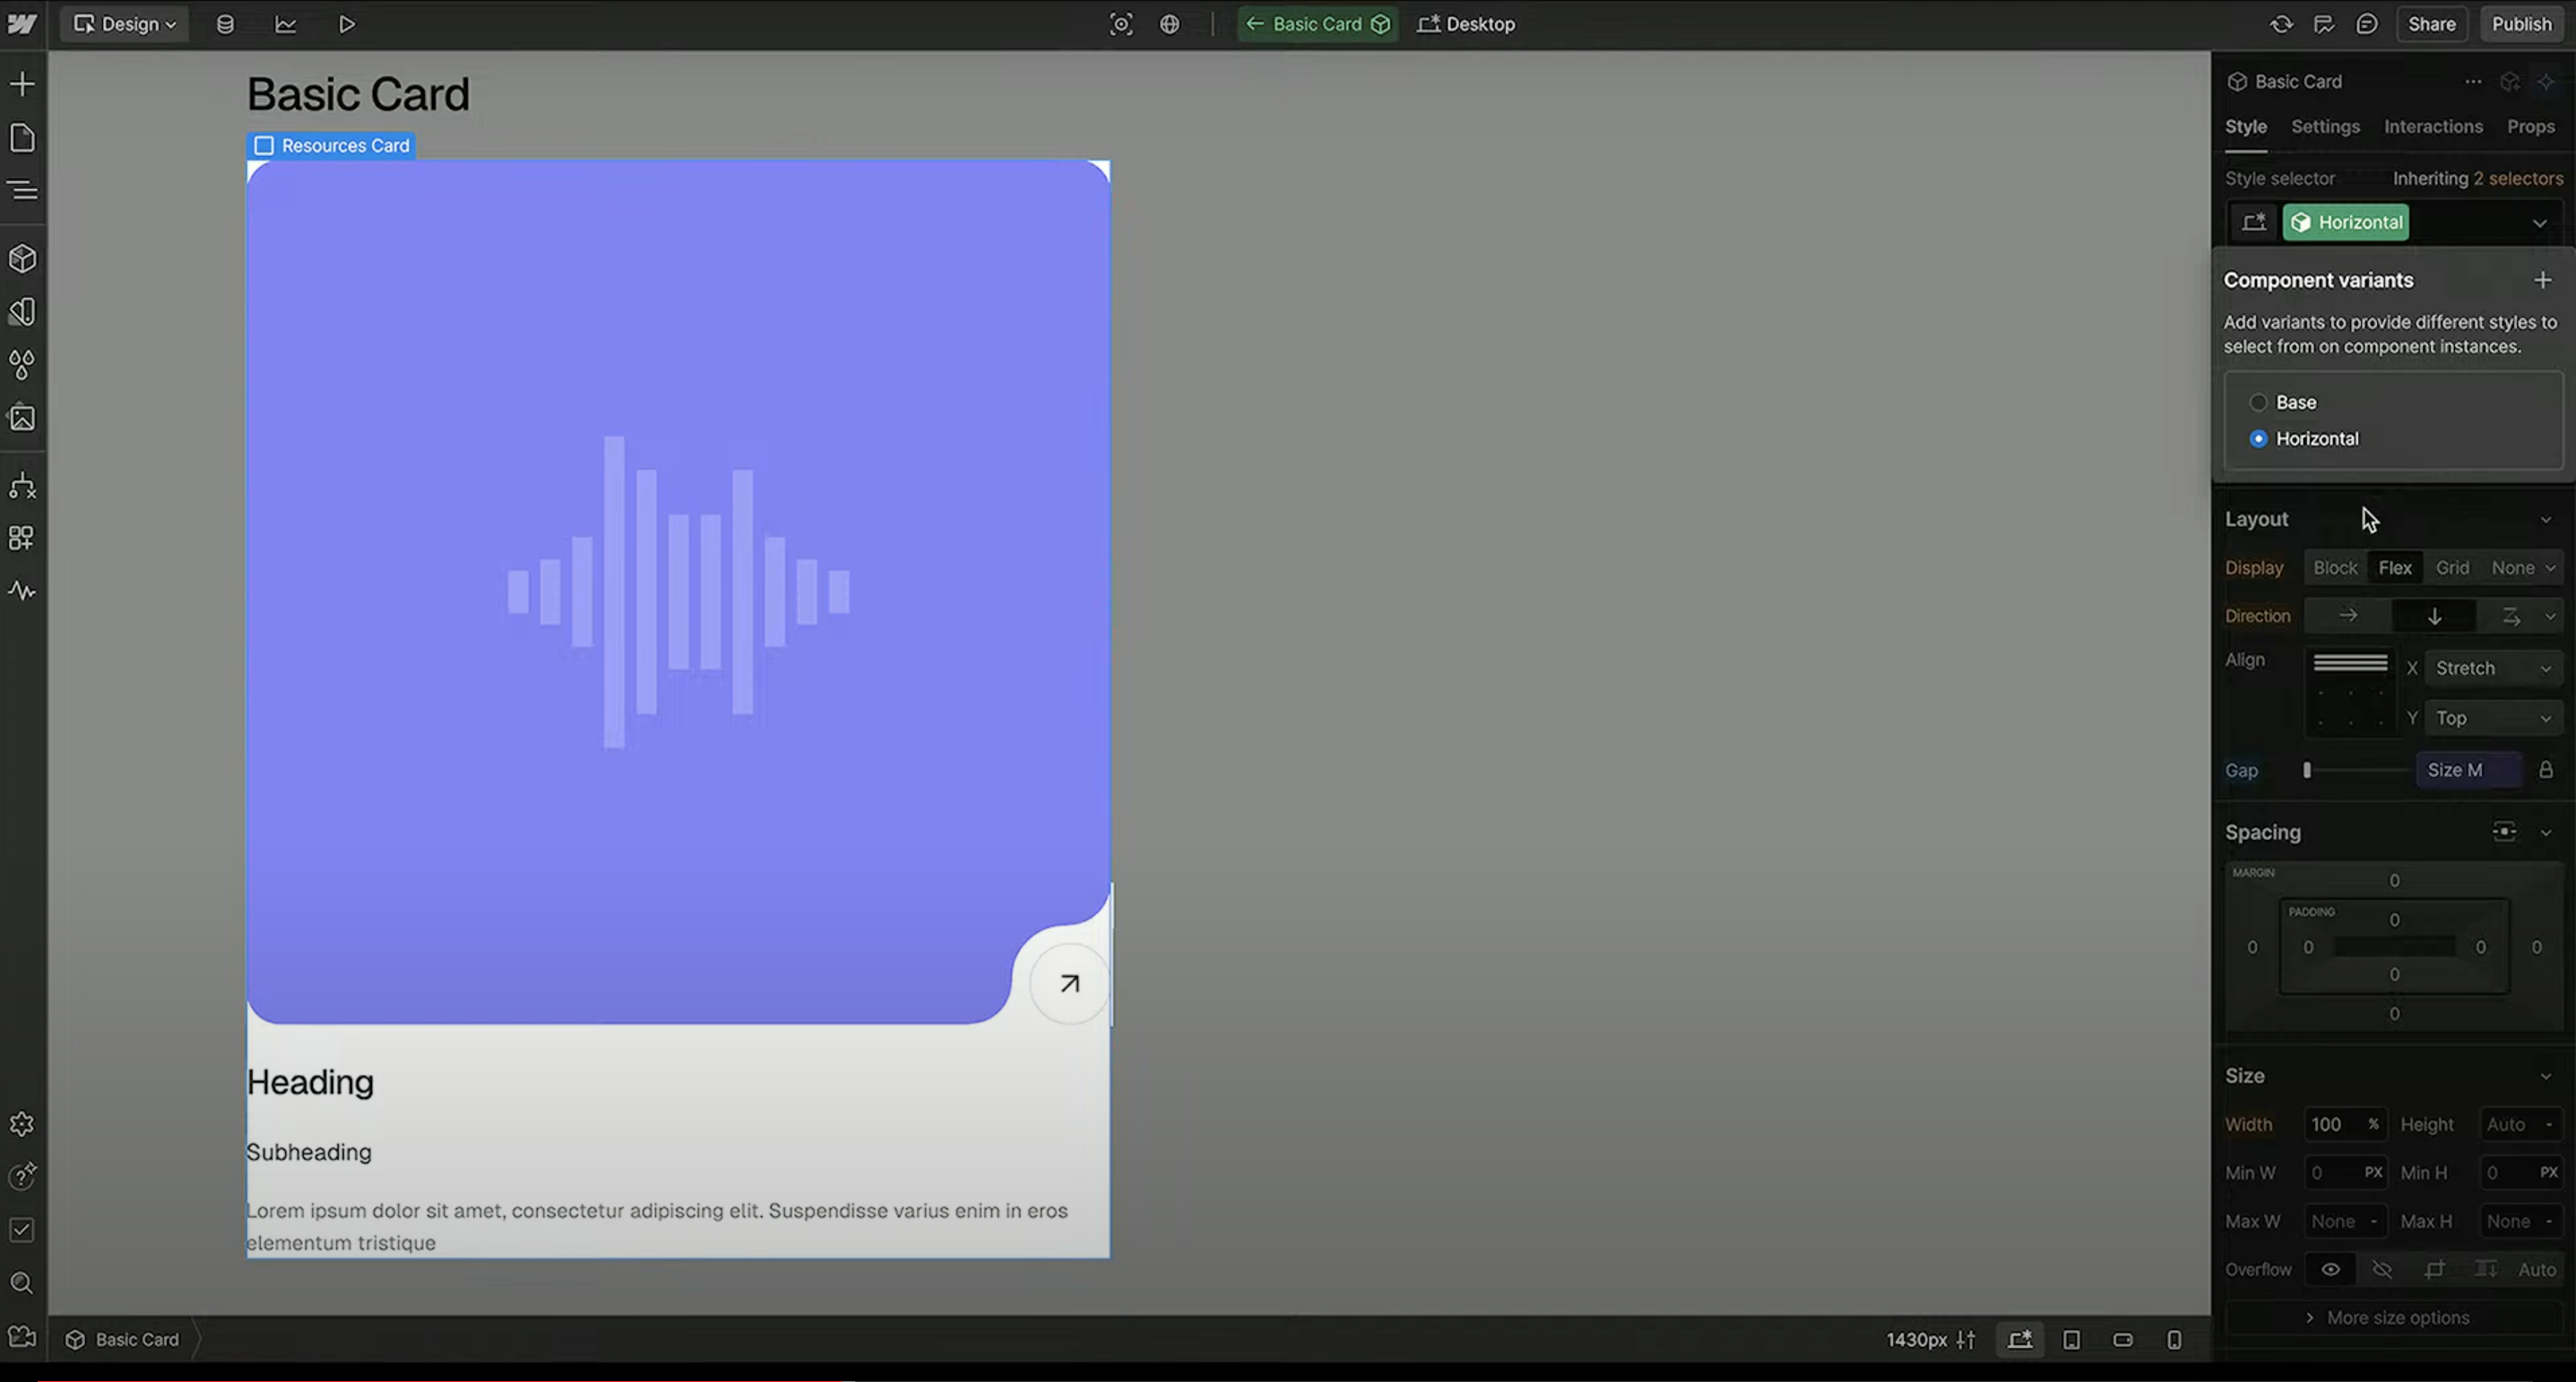Image resolution: width=2576 pixels, height=1382 pixels.
Task: Click the Preview play icon
Action: pyautogui.click(x=346, y=24)
